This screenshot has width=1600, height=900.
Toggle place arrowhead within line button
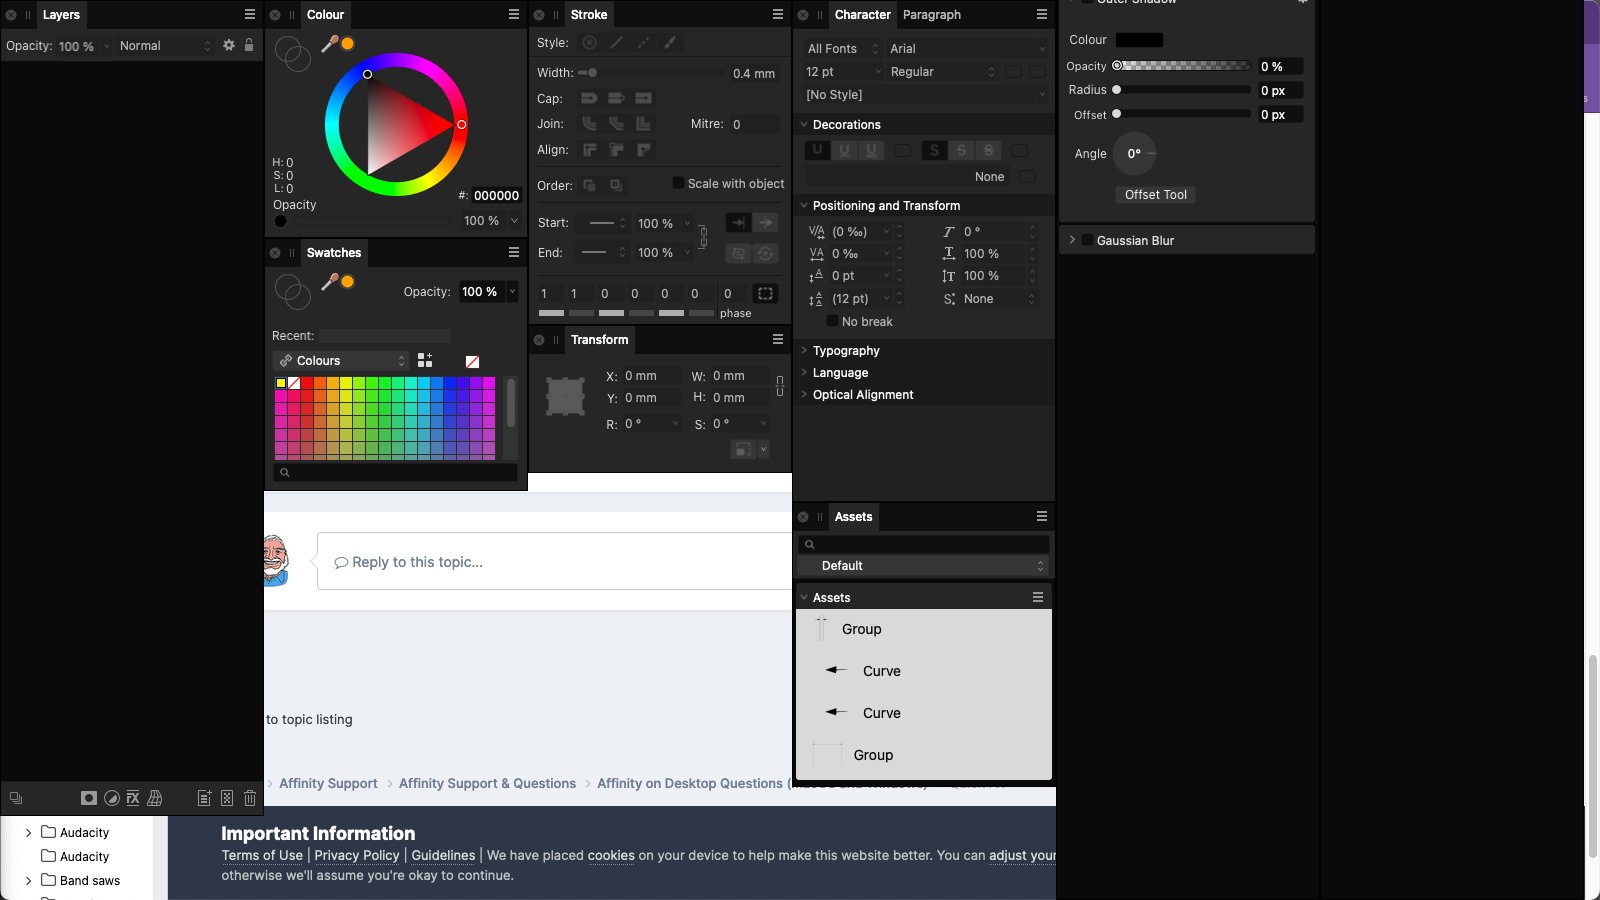pos(738,223)
